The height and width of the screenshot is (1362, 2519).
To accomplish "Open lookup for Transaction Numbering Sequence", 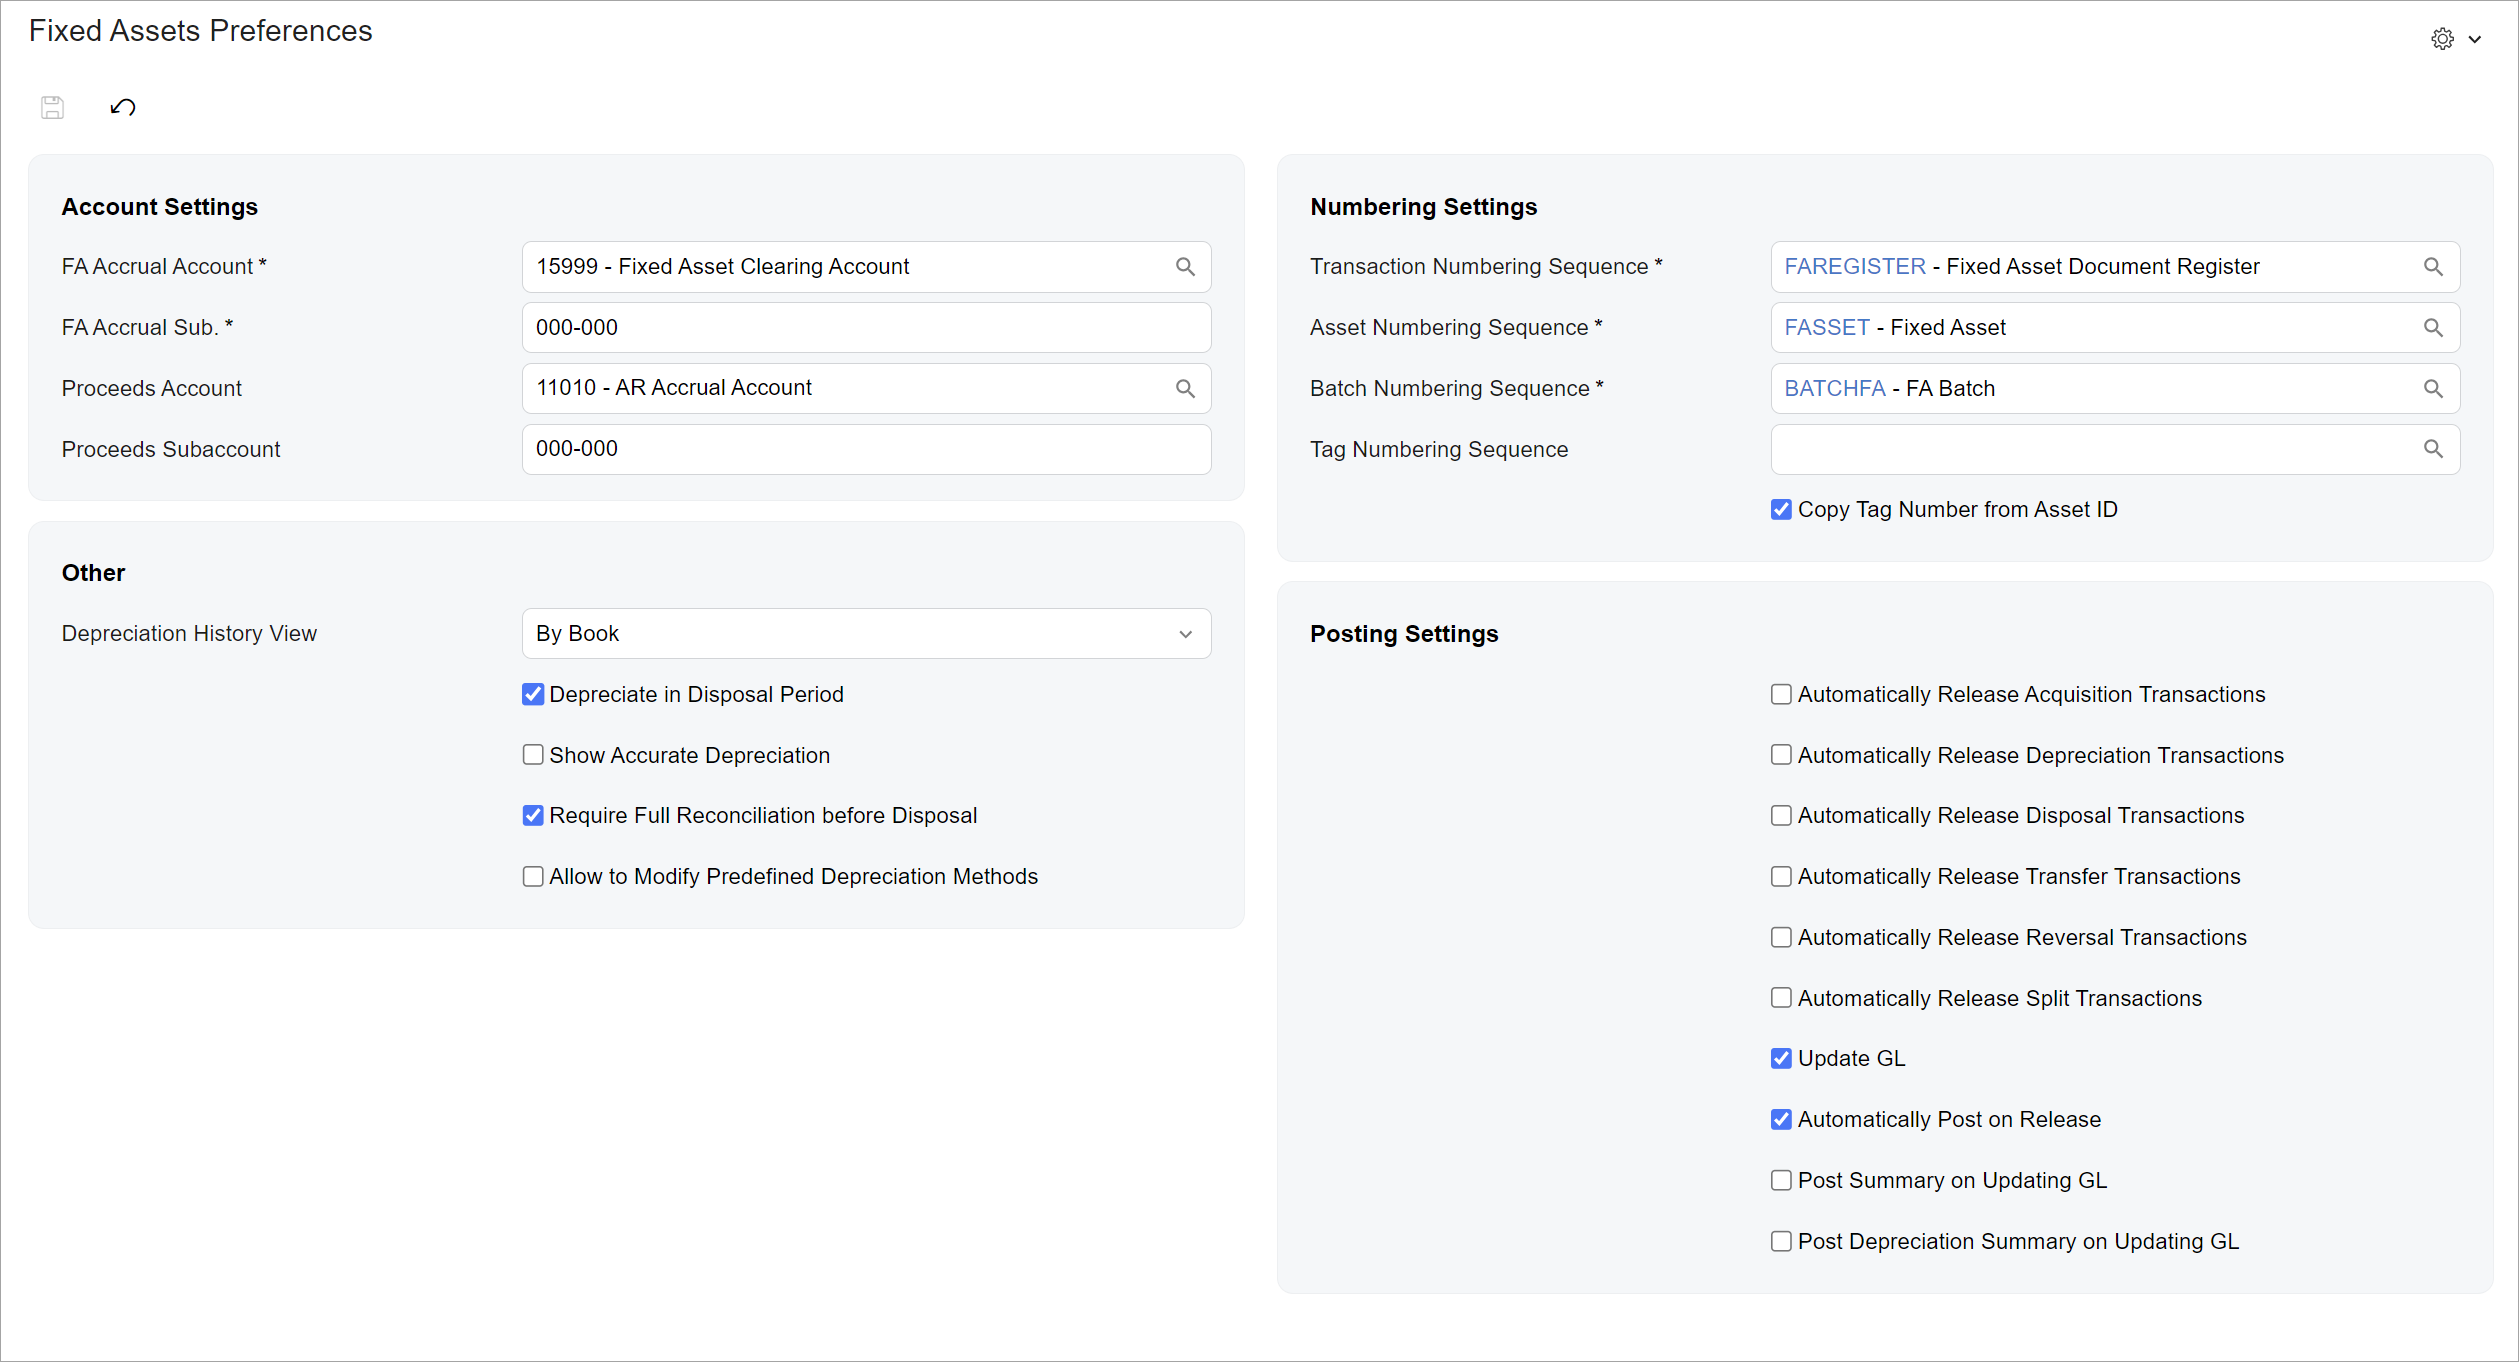I will [2433, 267].
